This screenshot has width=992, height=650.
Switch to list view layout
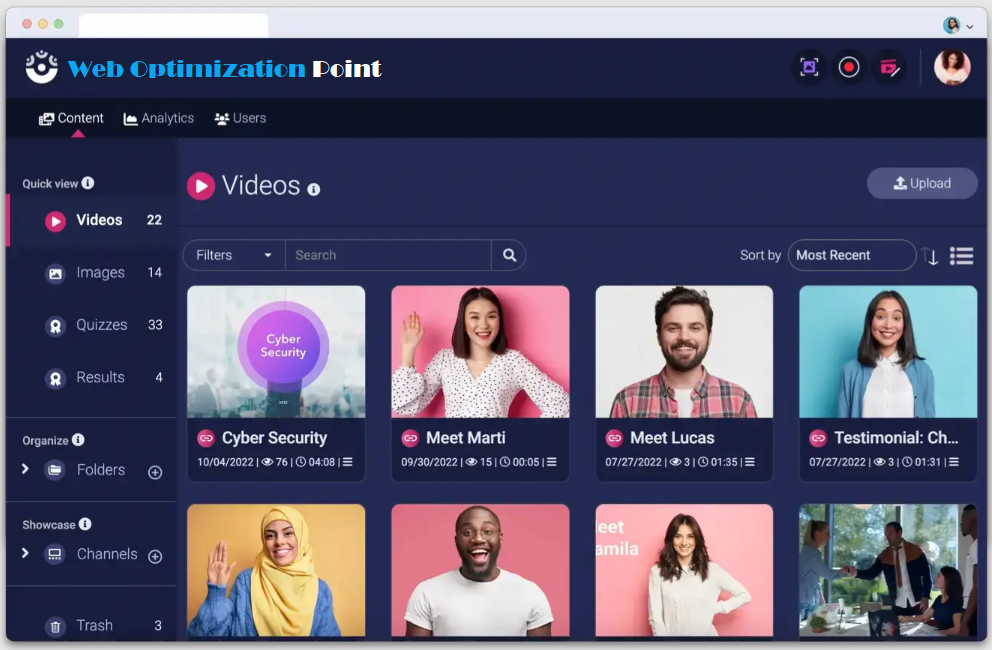[961, 256]
